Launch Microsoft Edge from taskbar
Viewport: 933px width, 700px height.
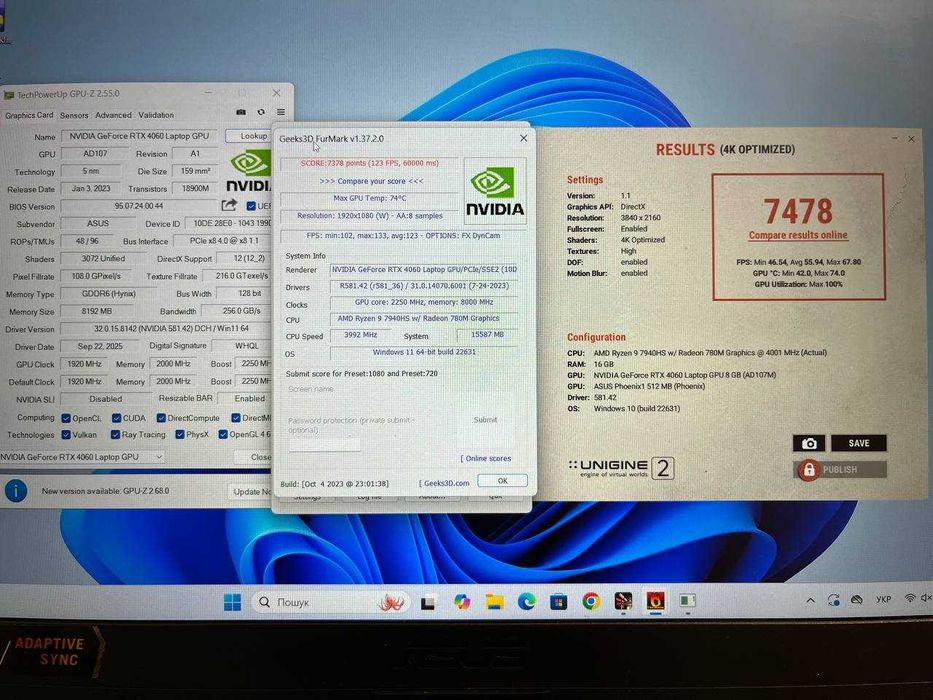527,602
